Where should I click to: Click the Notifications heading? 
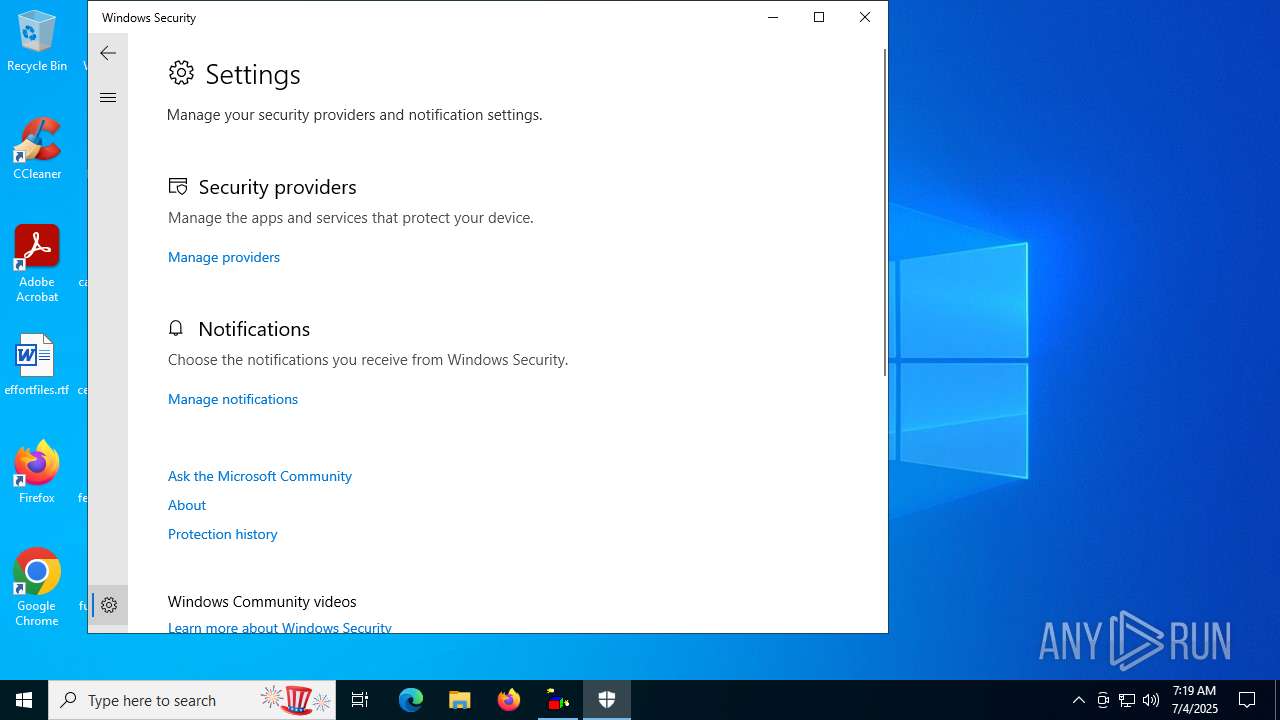click(254, 329)
